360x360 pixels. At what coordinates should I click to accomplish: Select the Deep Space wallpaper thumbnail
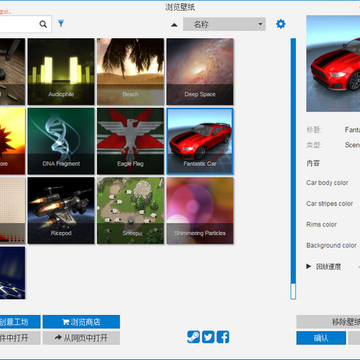[200, 72]
